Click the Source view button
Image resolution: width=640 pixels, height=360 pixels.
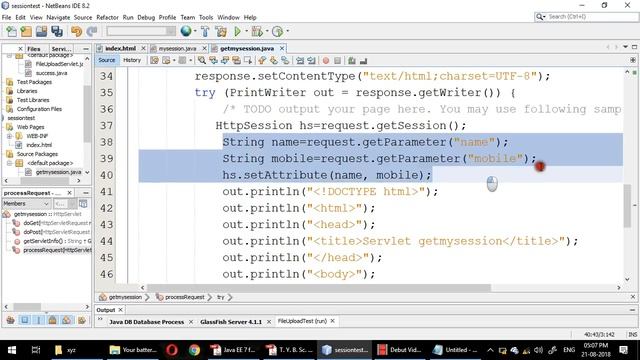coord(107,60)
